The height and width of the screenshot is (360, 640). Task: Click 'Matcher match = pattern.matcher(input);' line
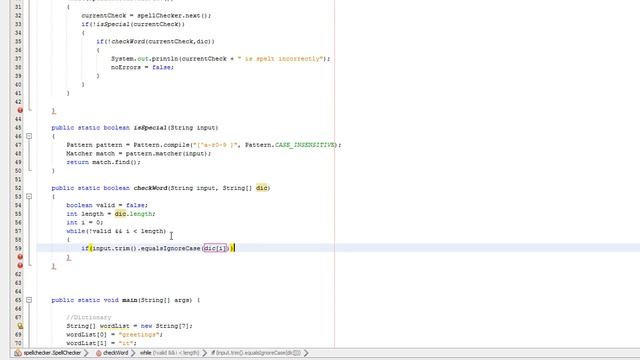[139, 153]
